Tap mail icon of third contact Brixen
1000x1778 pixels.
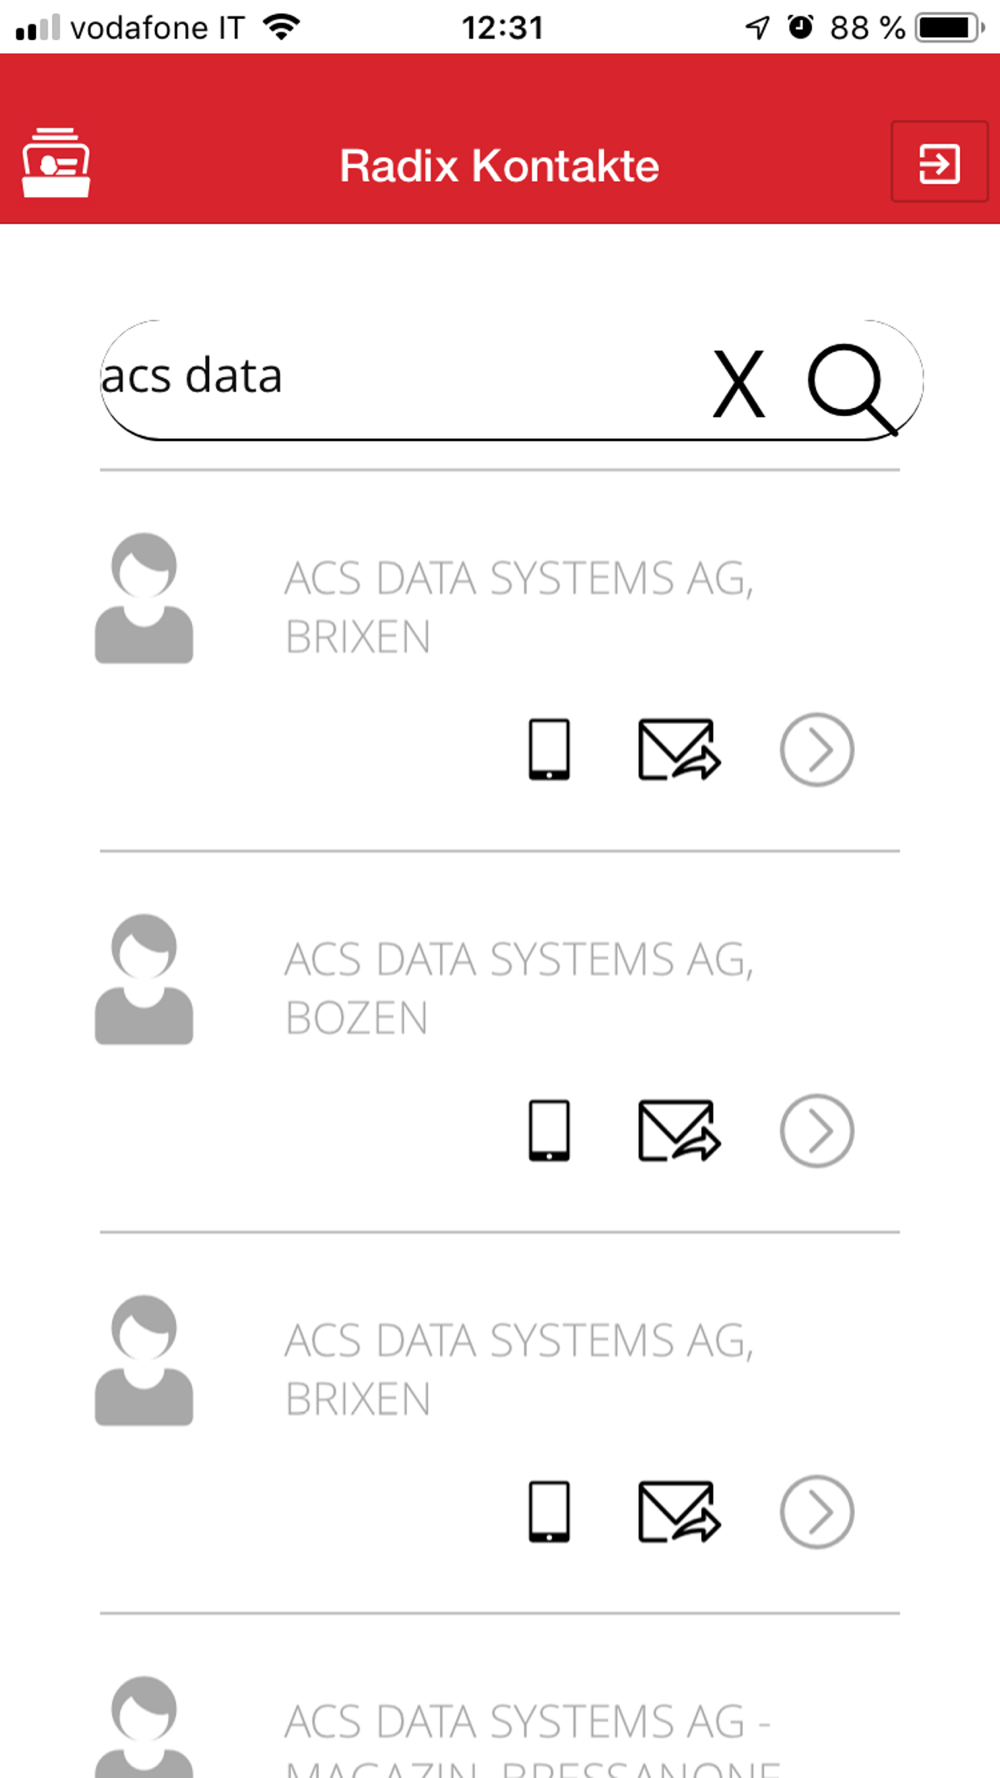tap(679, 1511)
